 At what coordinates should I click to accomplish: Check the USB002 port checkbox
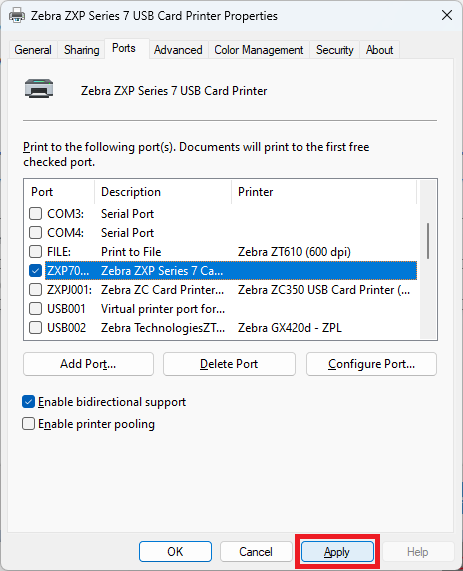35,328
